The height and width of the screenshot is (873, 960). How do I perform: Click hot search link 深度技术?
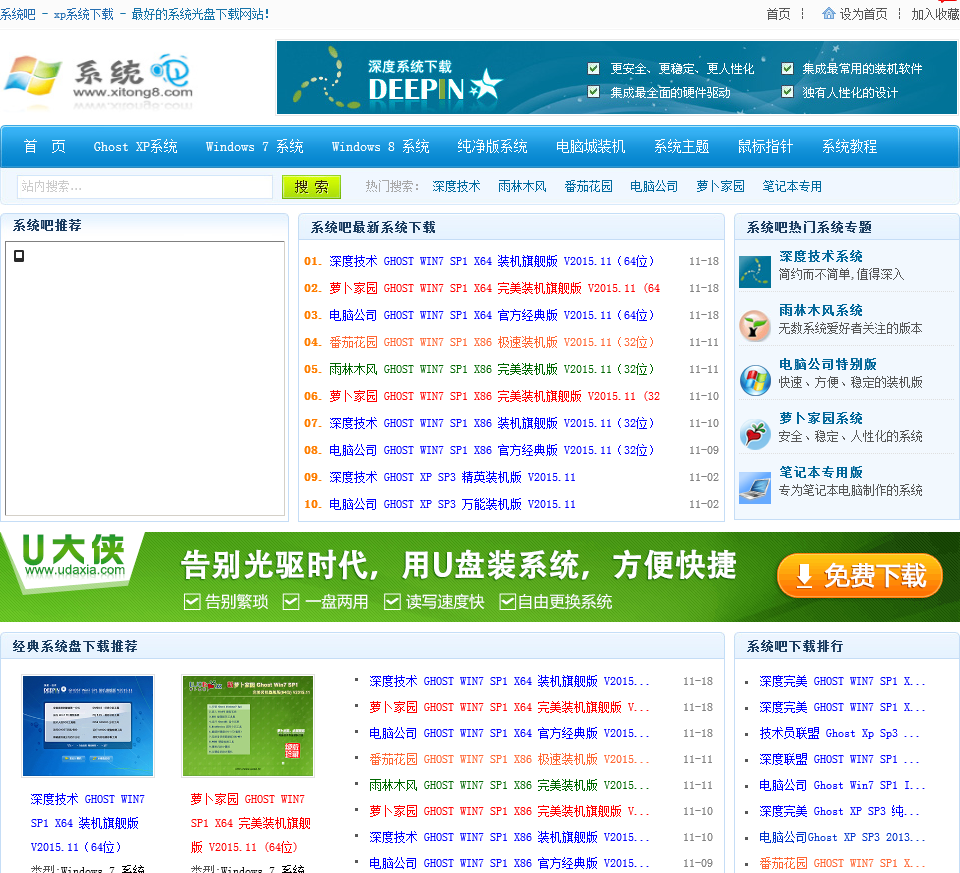click(456, 187)
